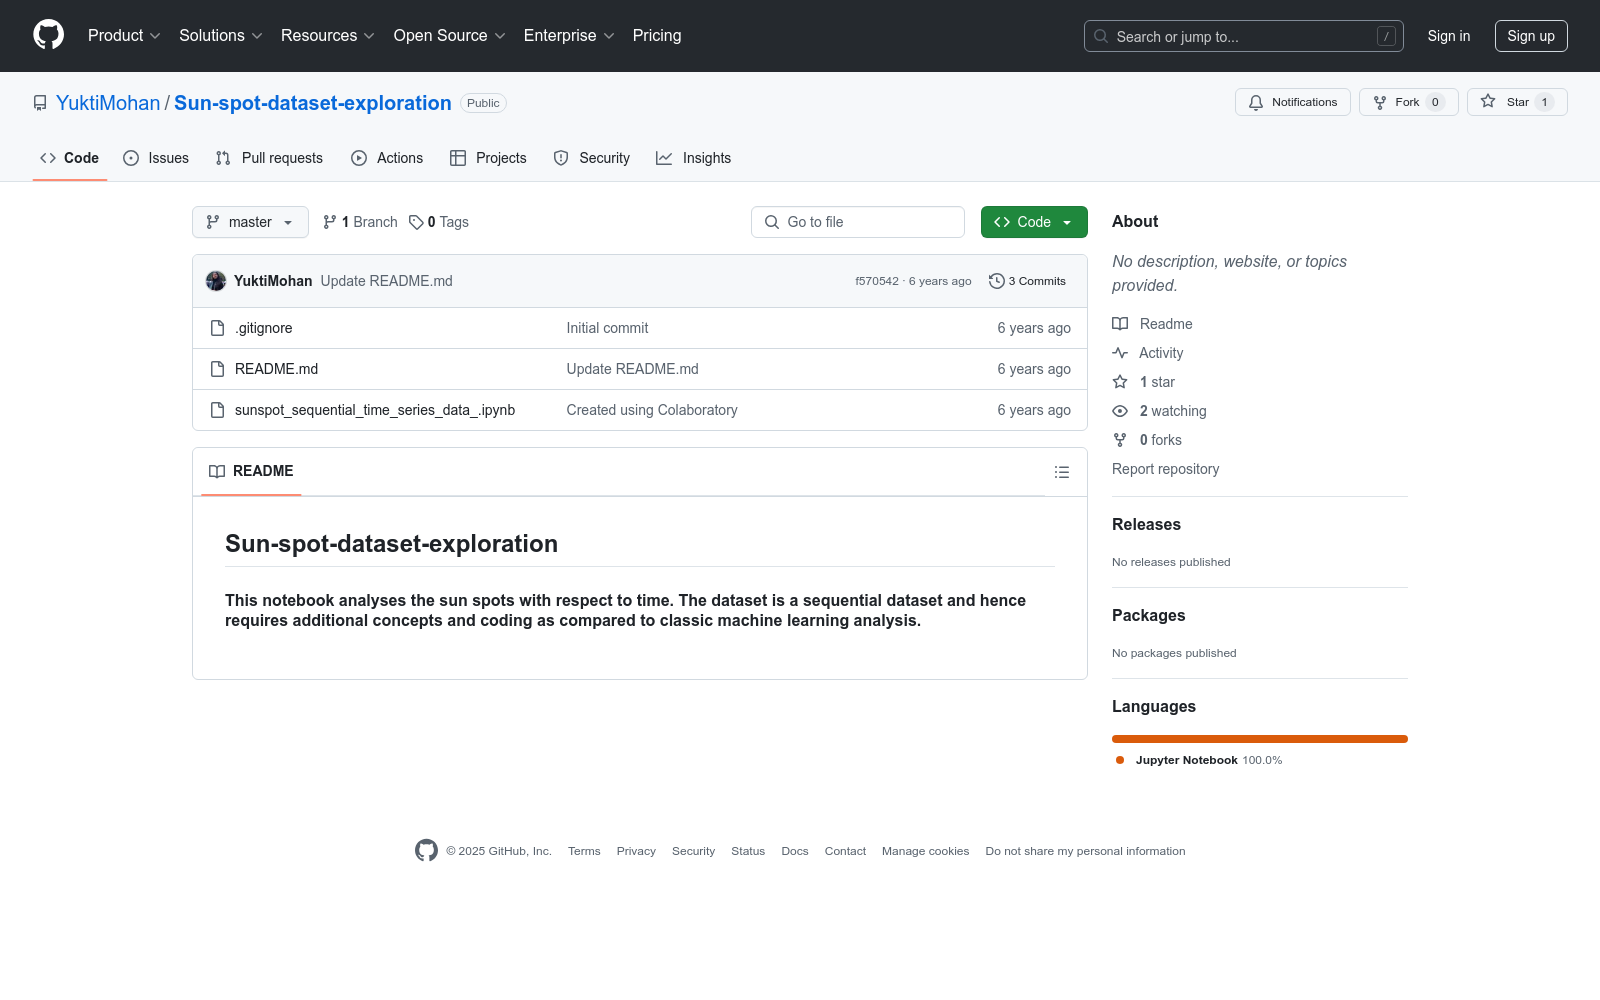Screen dimensions: 1600x1000
Task: Open the .gitignore file
Action: (264, 328)
